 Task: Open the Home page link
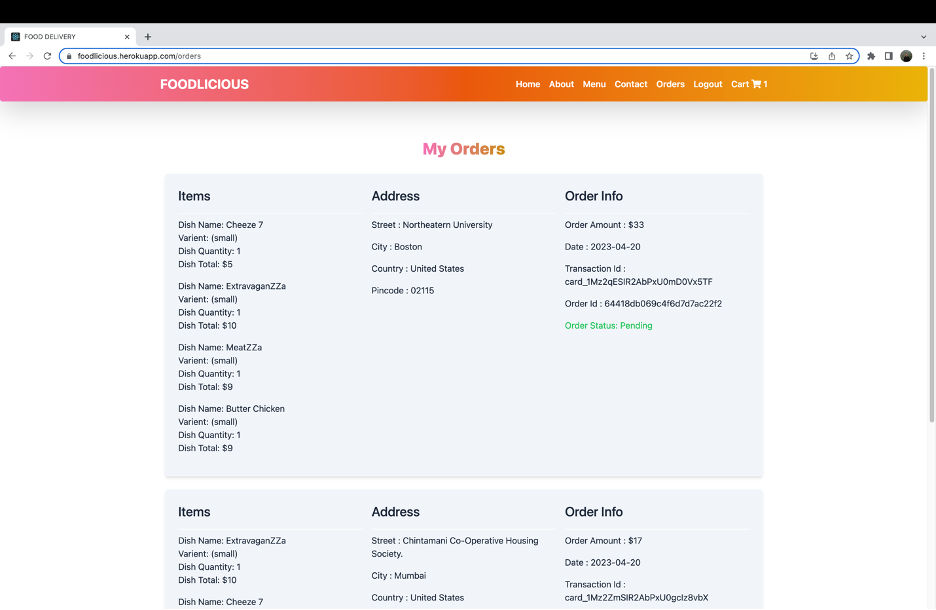click(528, 84)
